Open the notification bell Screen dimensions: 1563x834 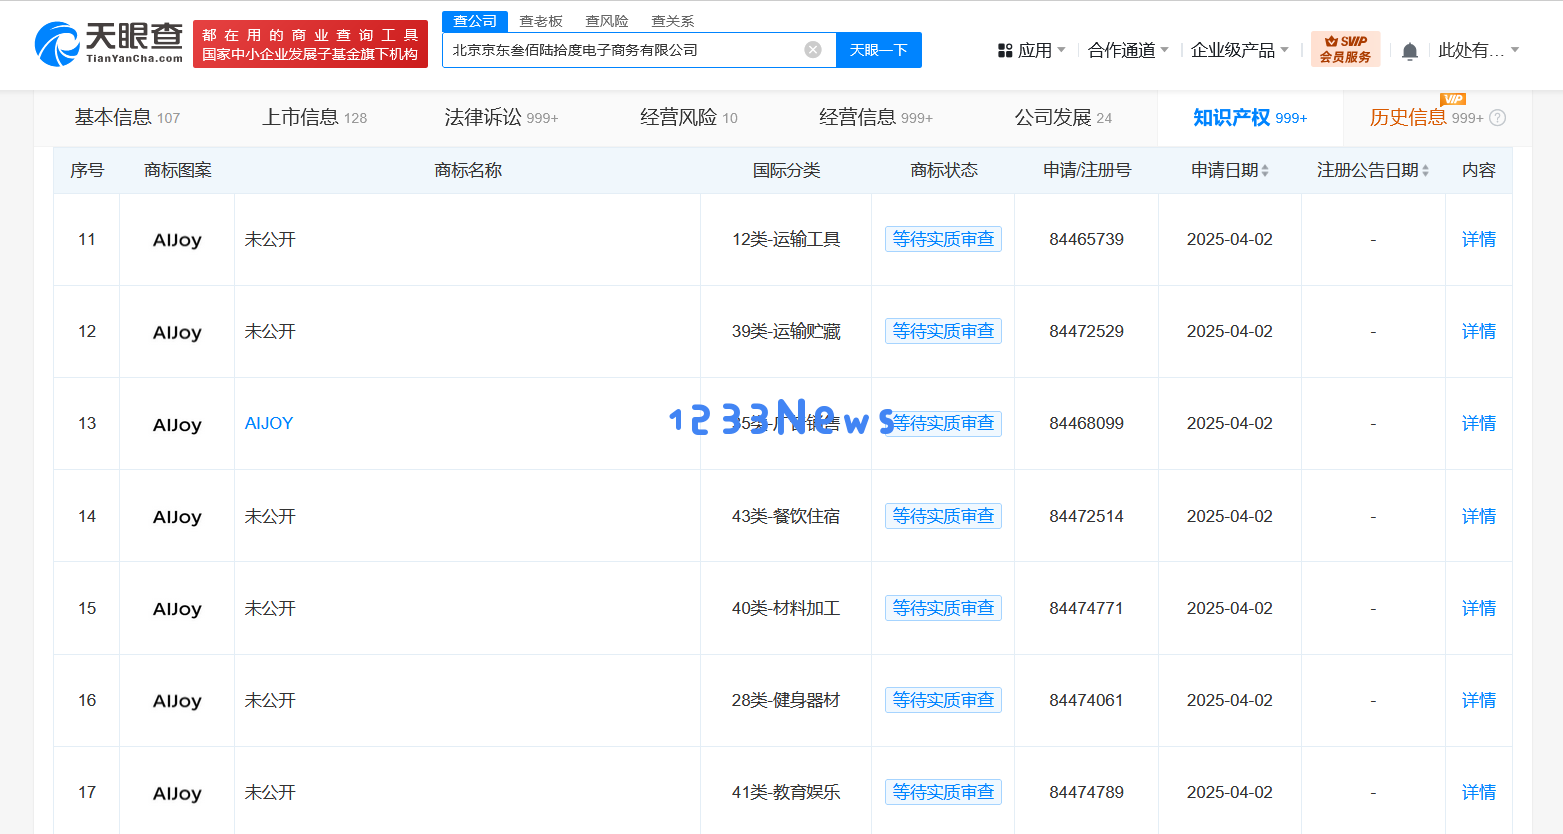[1410, 51]
